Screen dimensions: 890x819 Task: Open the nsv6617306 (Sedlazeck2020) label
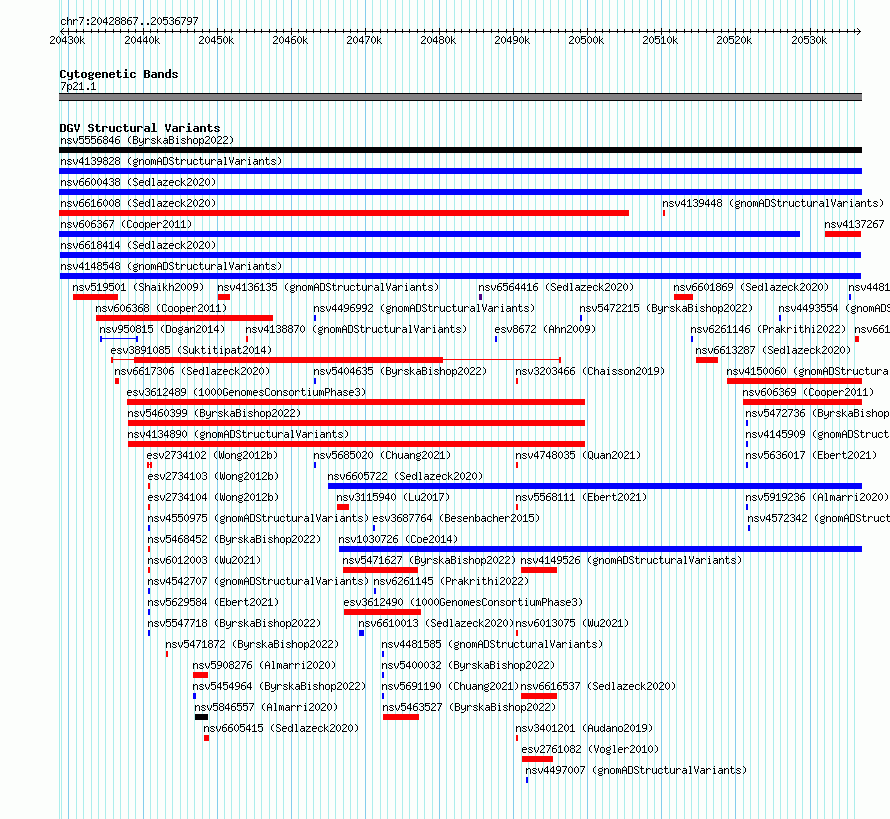192,371
